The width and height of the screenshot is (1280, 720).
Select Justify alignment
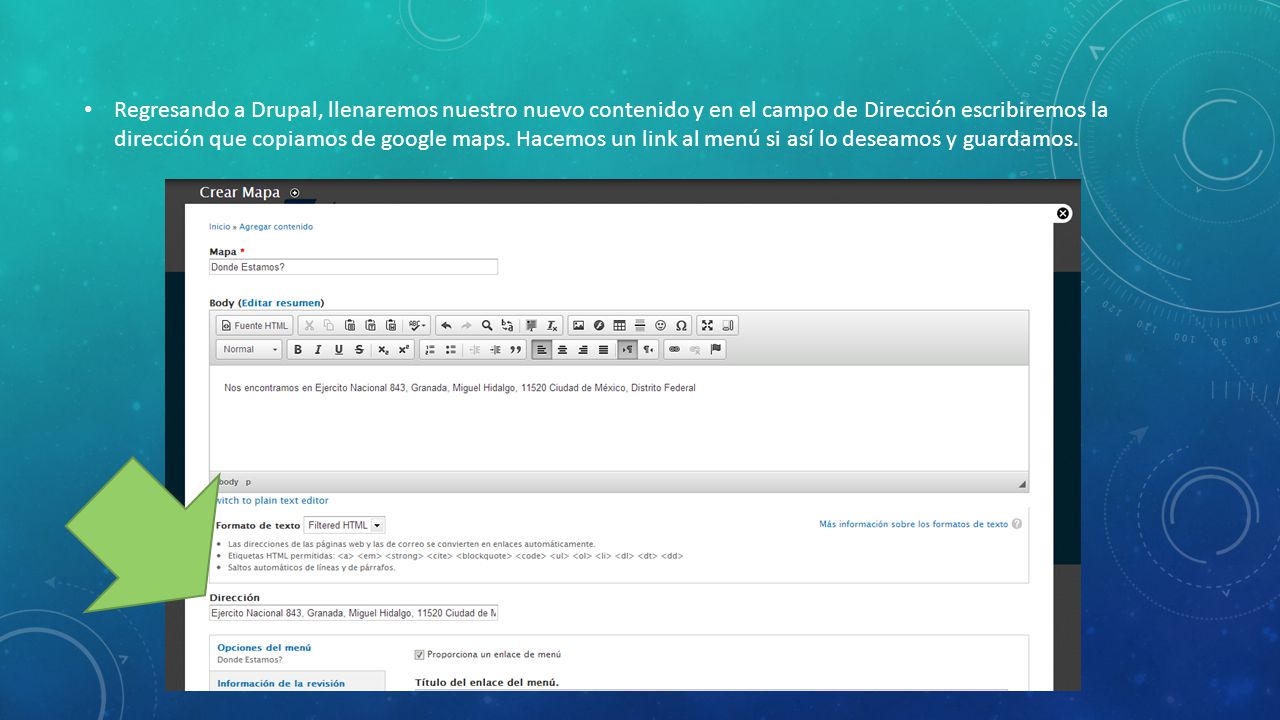coord(603,349)
